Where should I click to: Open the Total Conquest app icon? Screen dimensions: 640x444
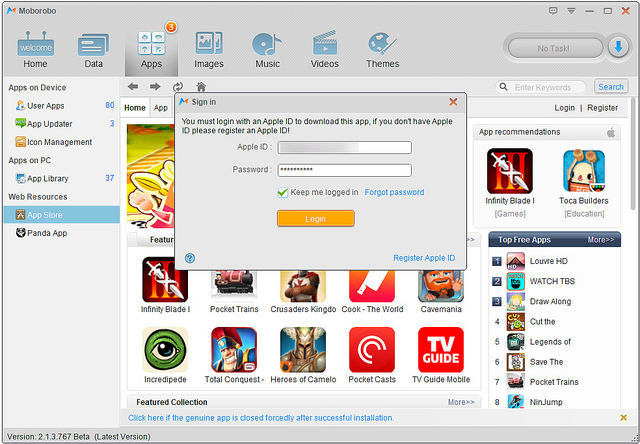pos(234,350)
